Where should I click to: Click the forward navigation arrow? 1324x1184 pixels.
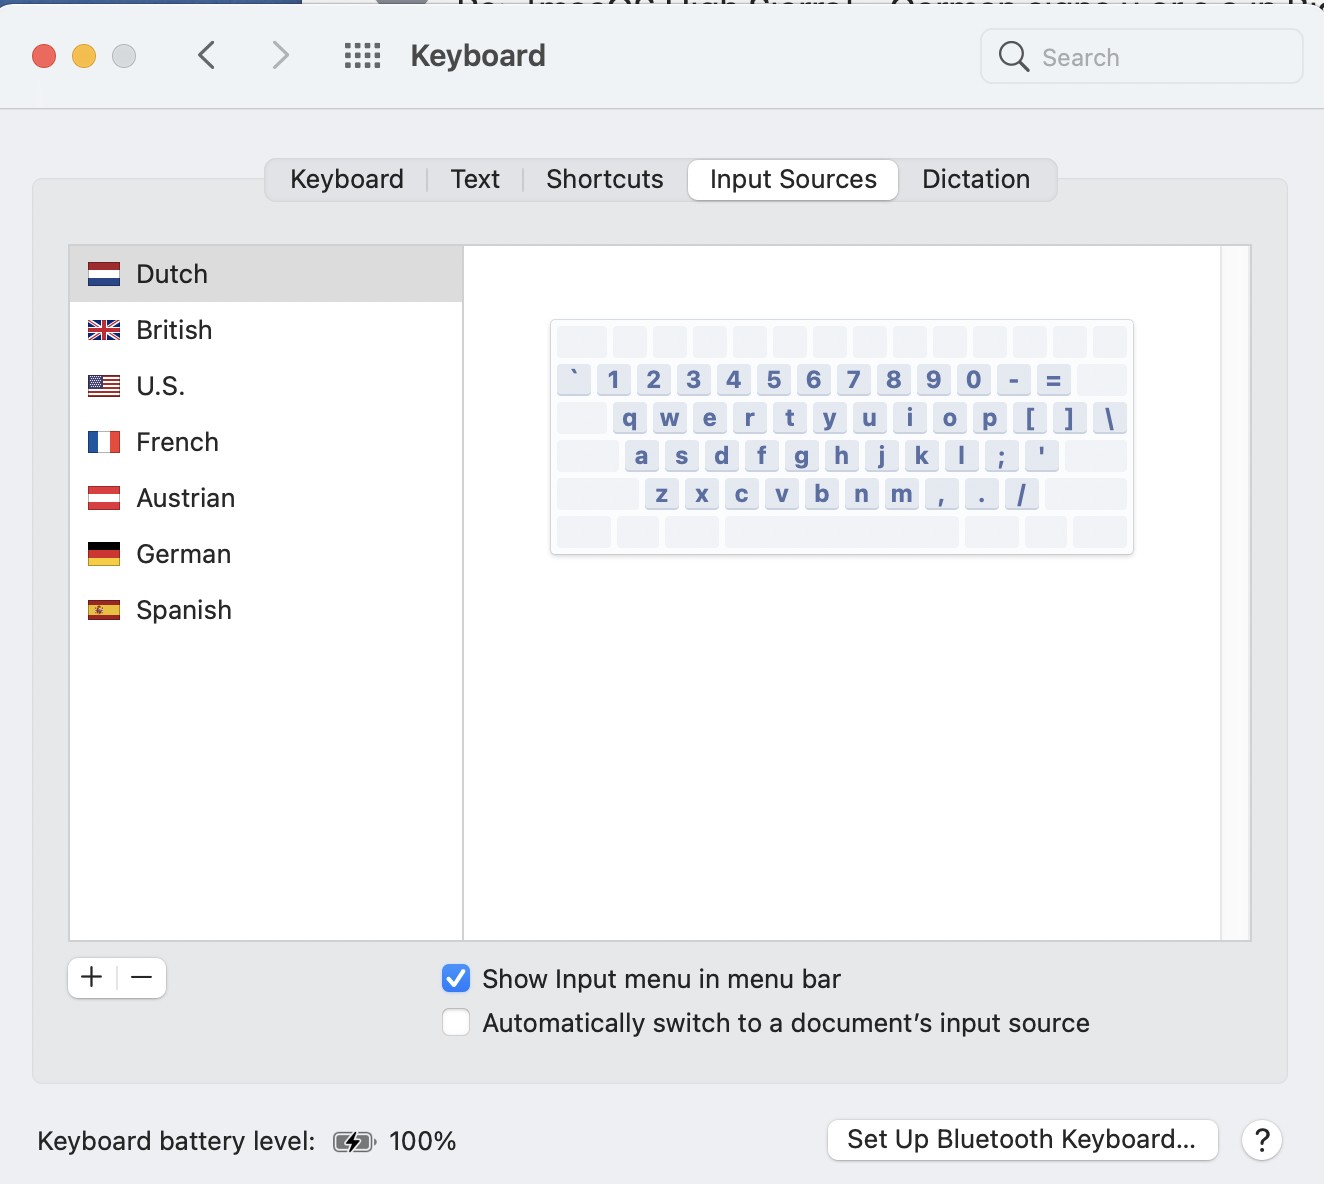coord(280,56)
